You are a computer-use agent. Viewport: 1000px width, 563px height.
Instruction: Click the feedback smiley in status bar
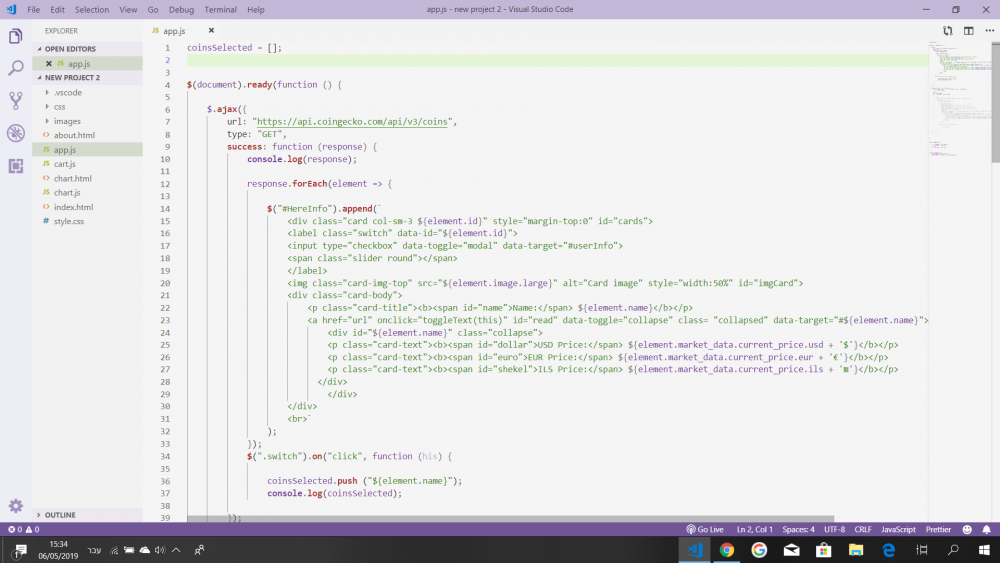967,529
